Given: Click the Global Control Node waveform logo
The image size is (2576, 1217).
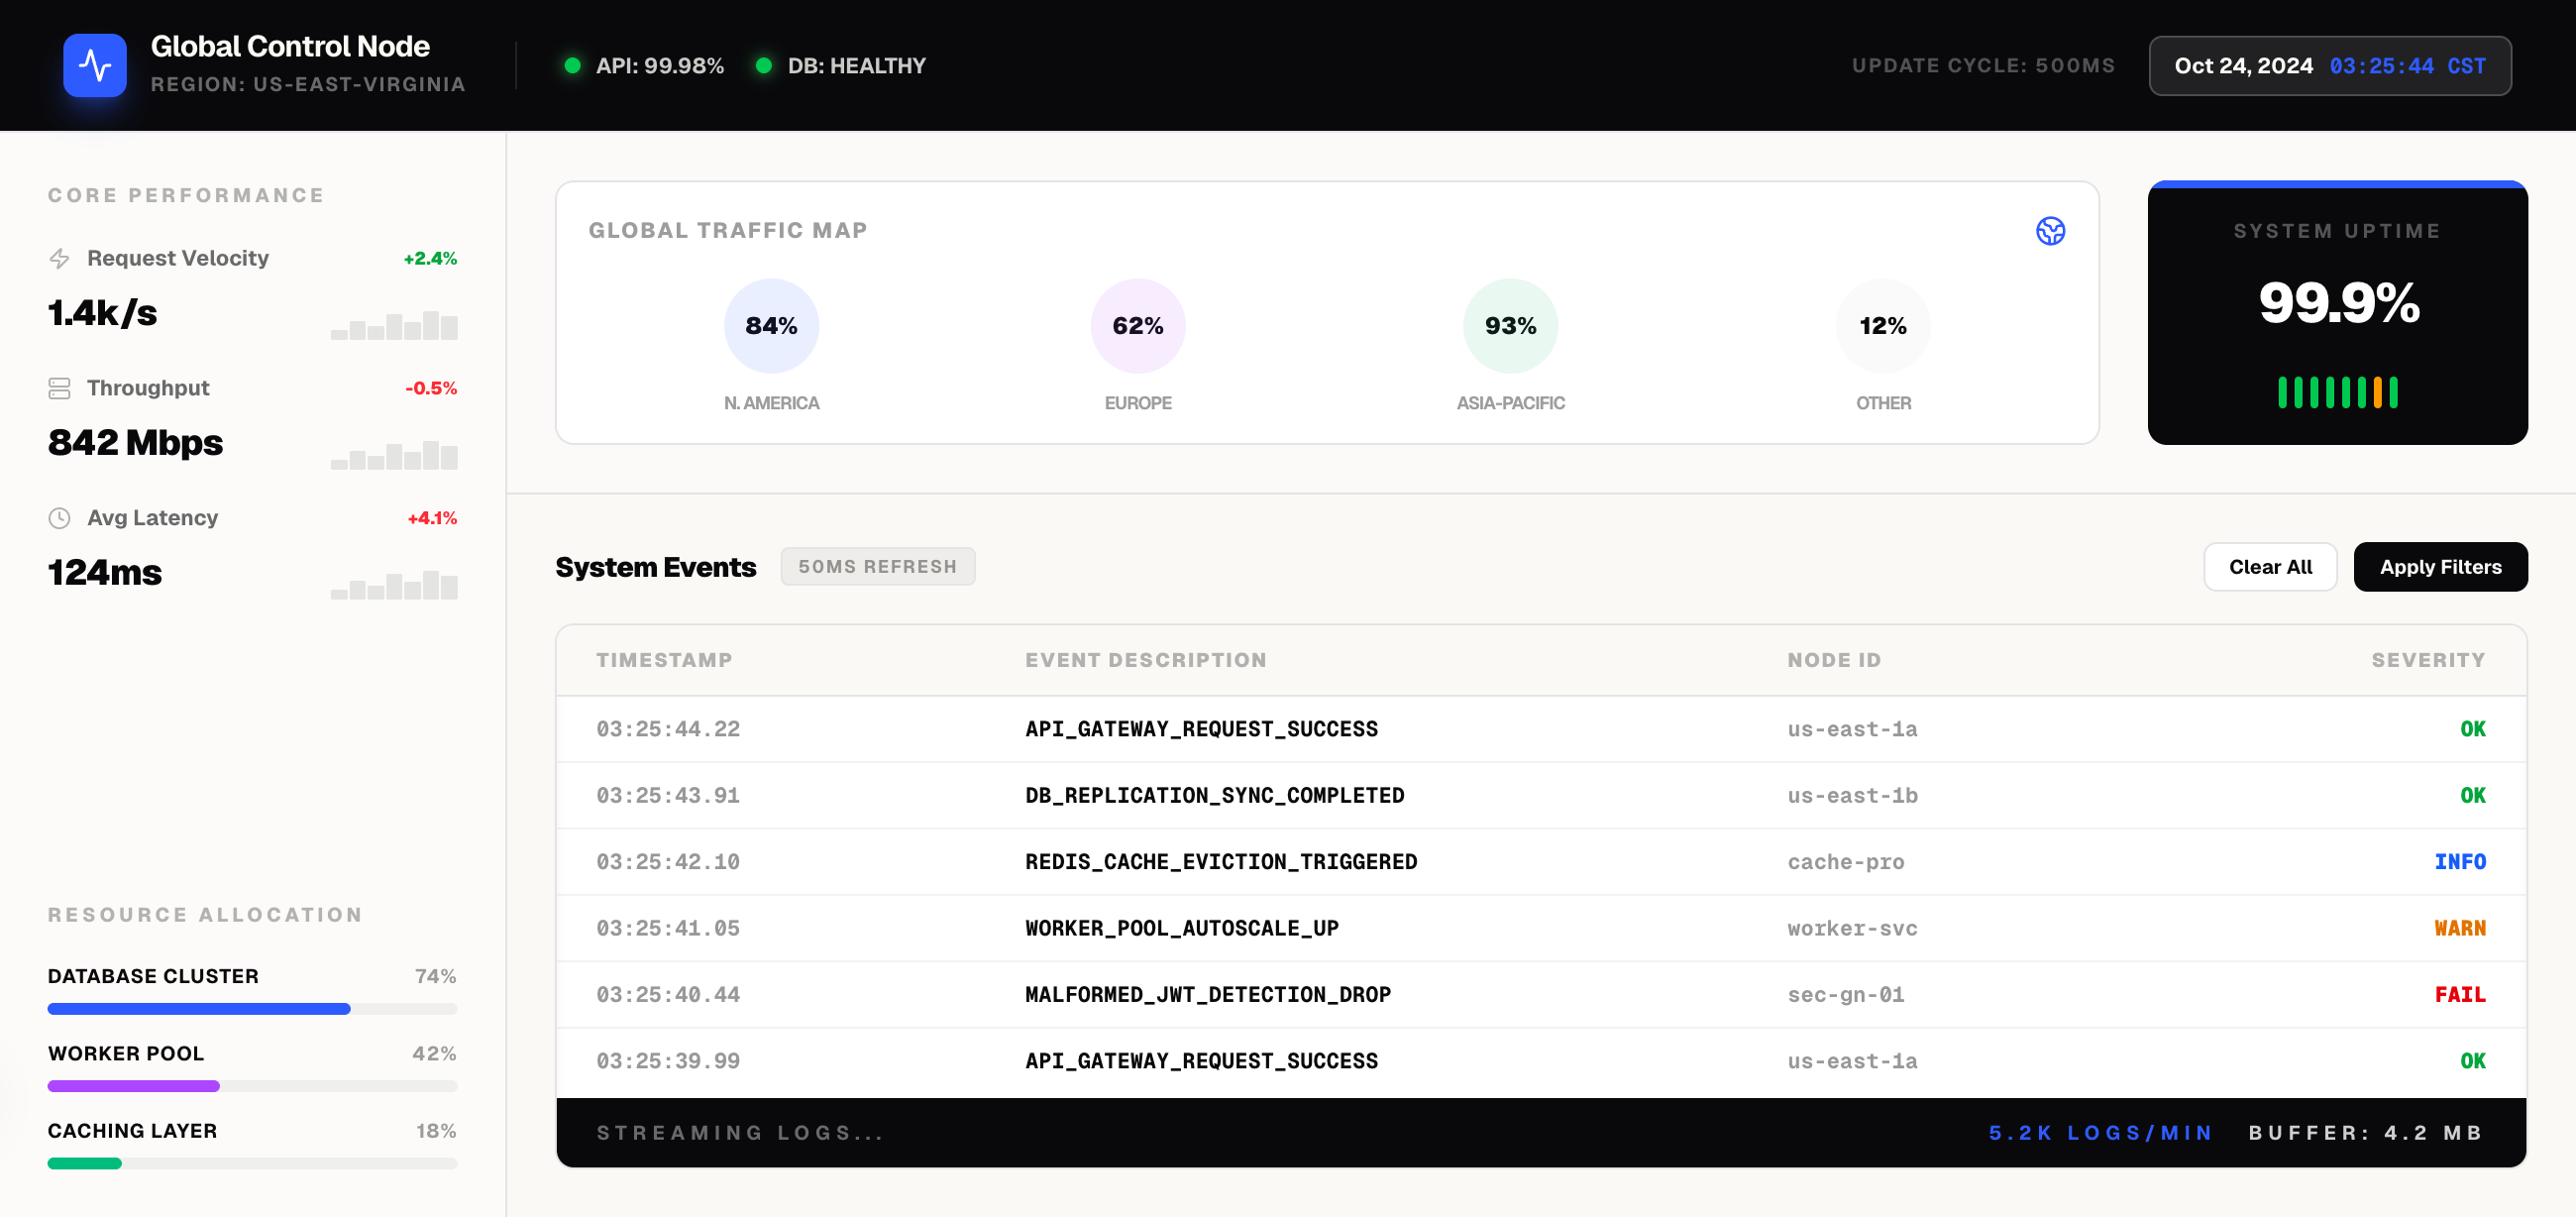Looking at the screenshot, I should tap(95, 65).
